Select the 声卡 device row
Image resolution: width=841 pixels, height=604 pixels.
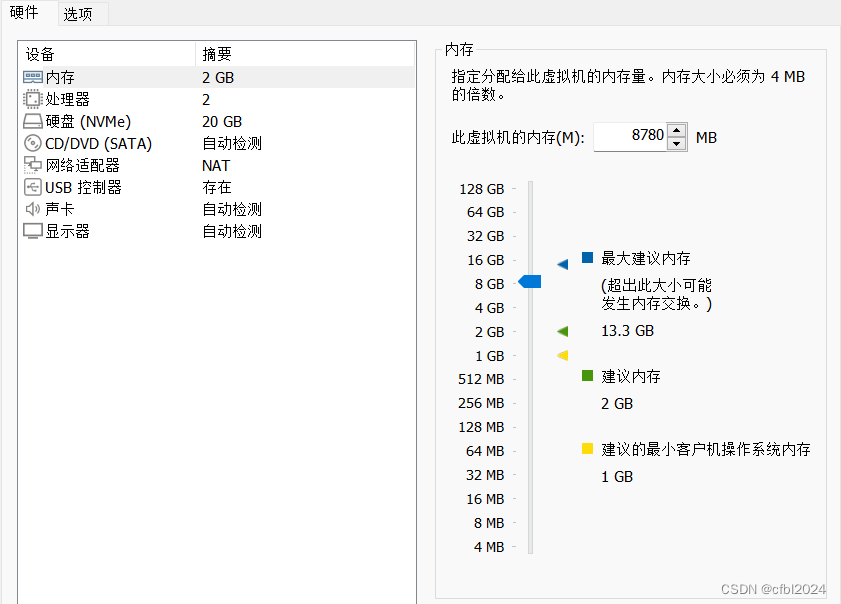coord(217,209)
